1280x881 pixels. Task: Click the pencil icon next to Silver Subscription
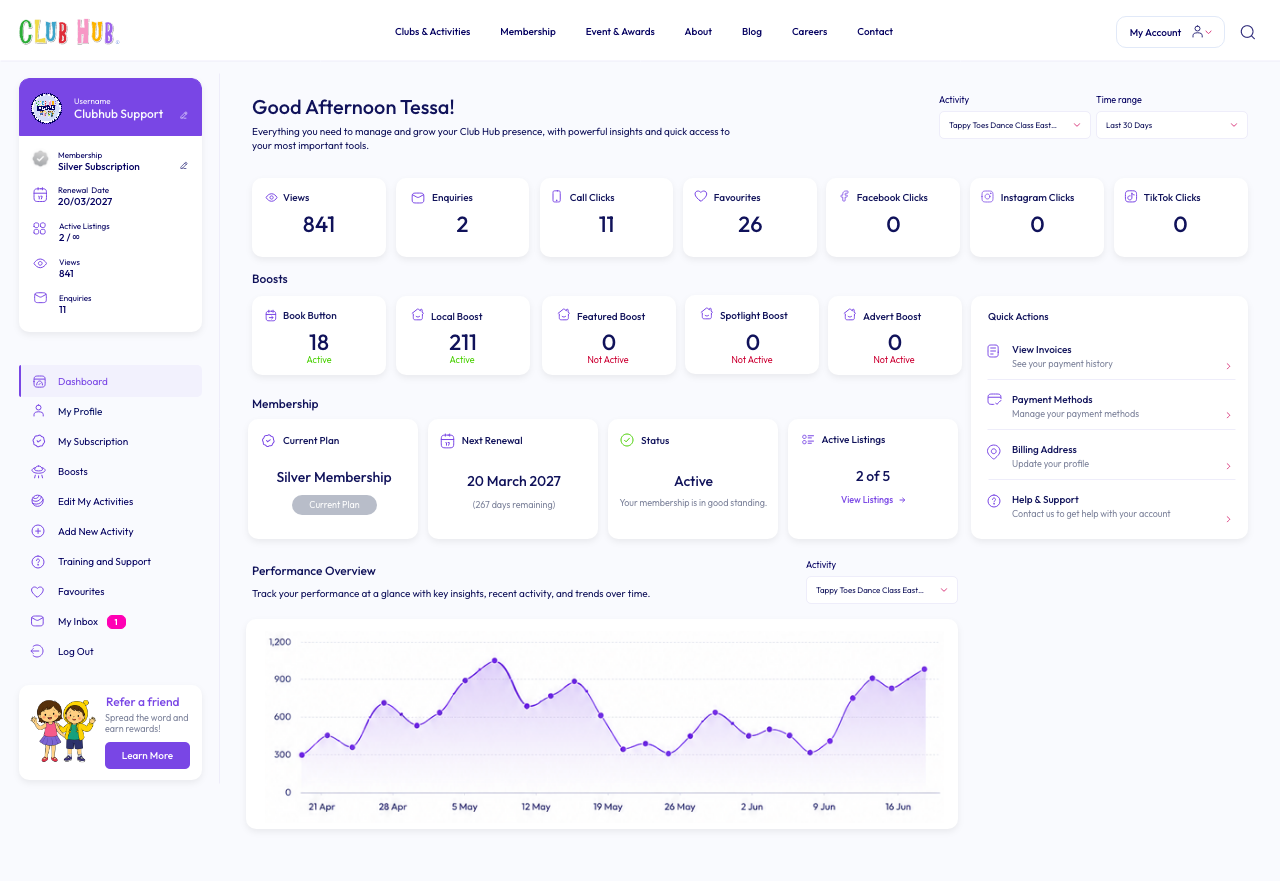click(x=183, y=166)
